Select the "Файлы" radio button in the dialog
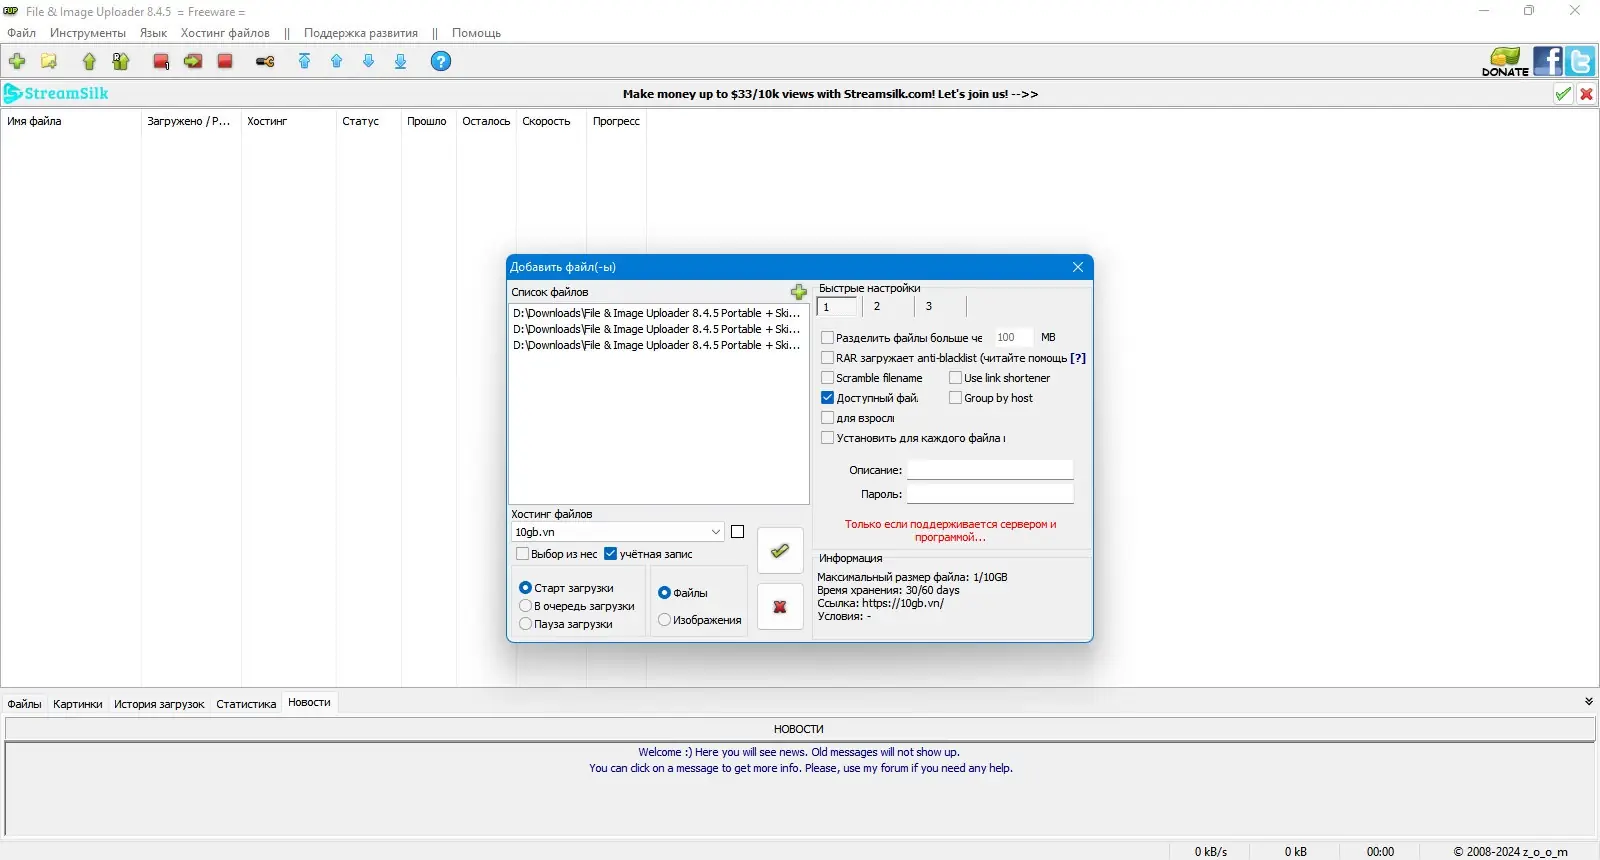 coord(664,593)
